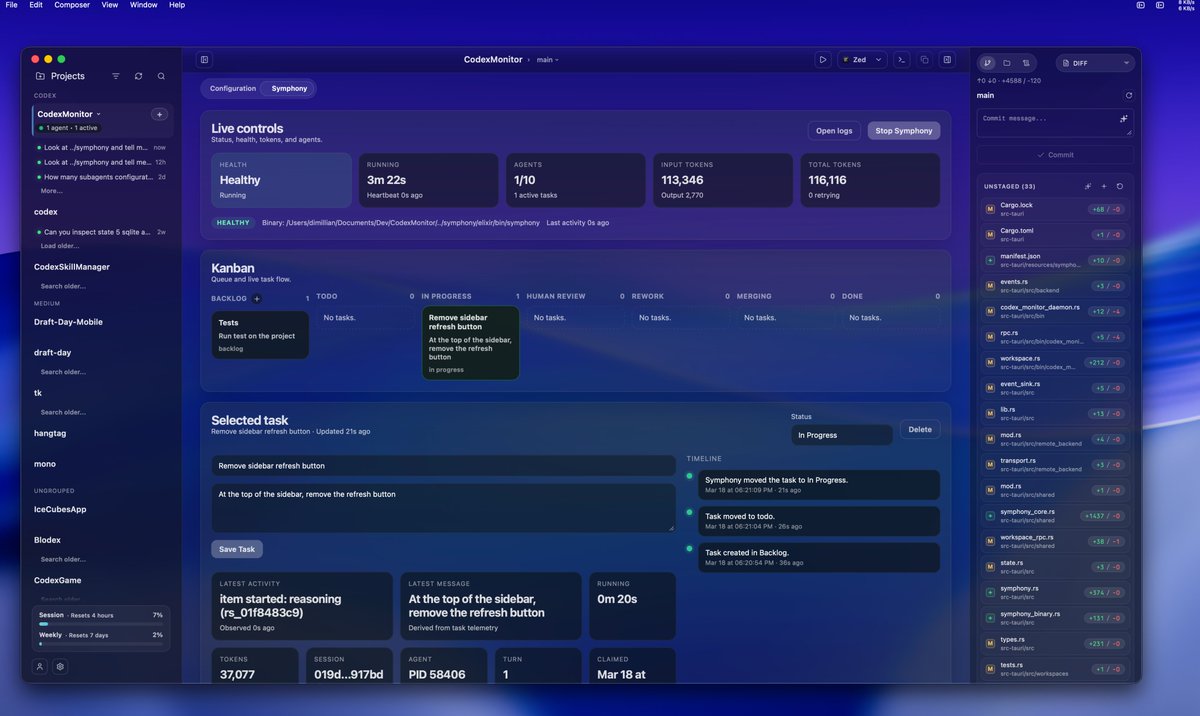The height and width of the screenshot is (716, 1200).
Task: Discard all unstaged changes icon
Action: 1120,186
